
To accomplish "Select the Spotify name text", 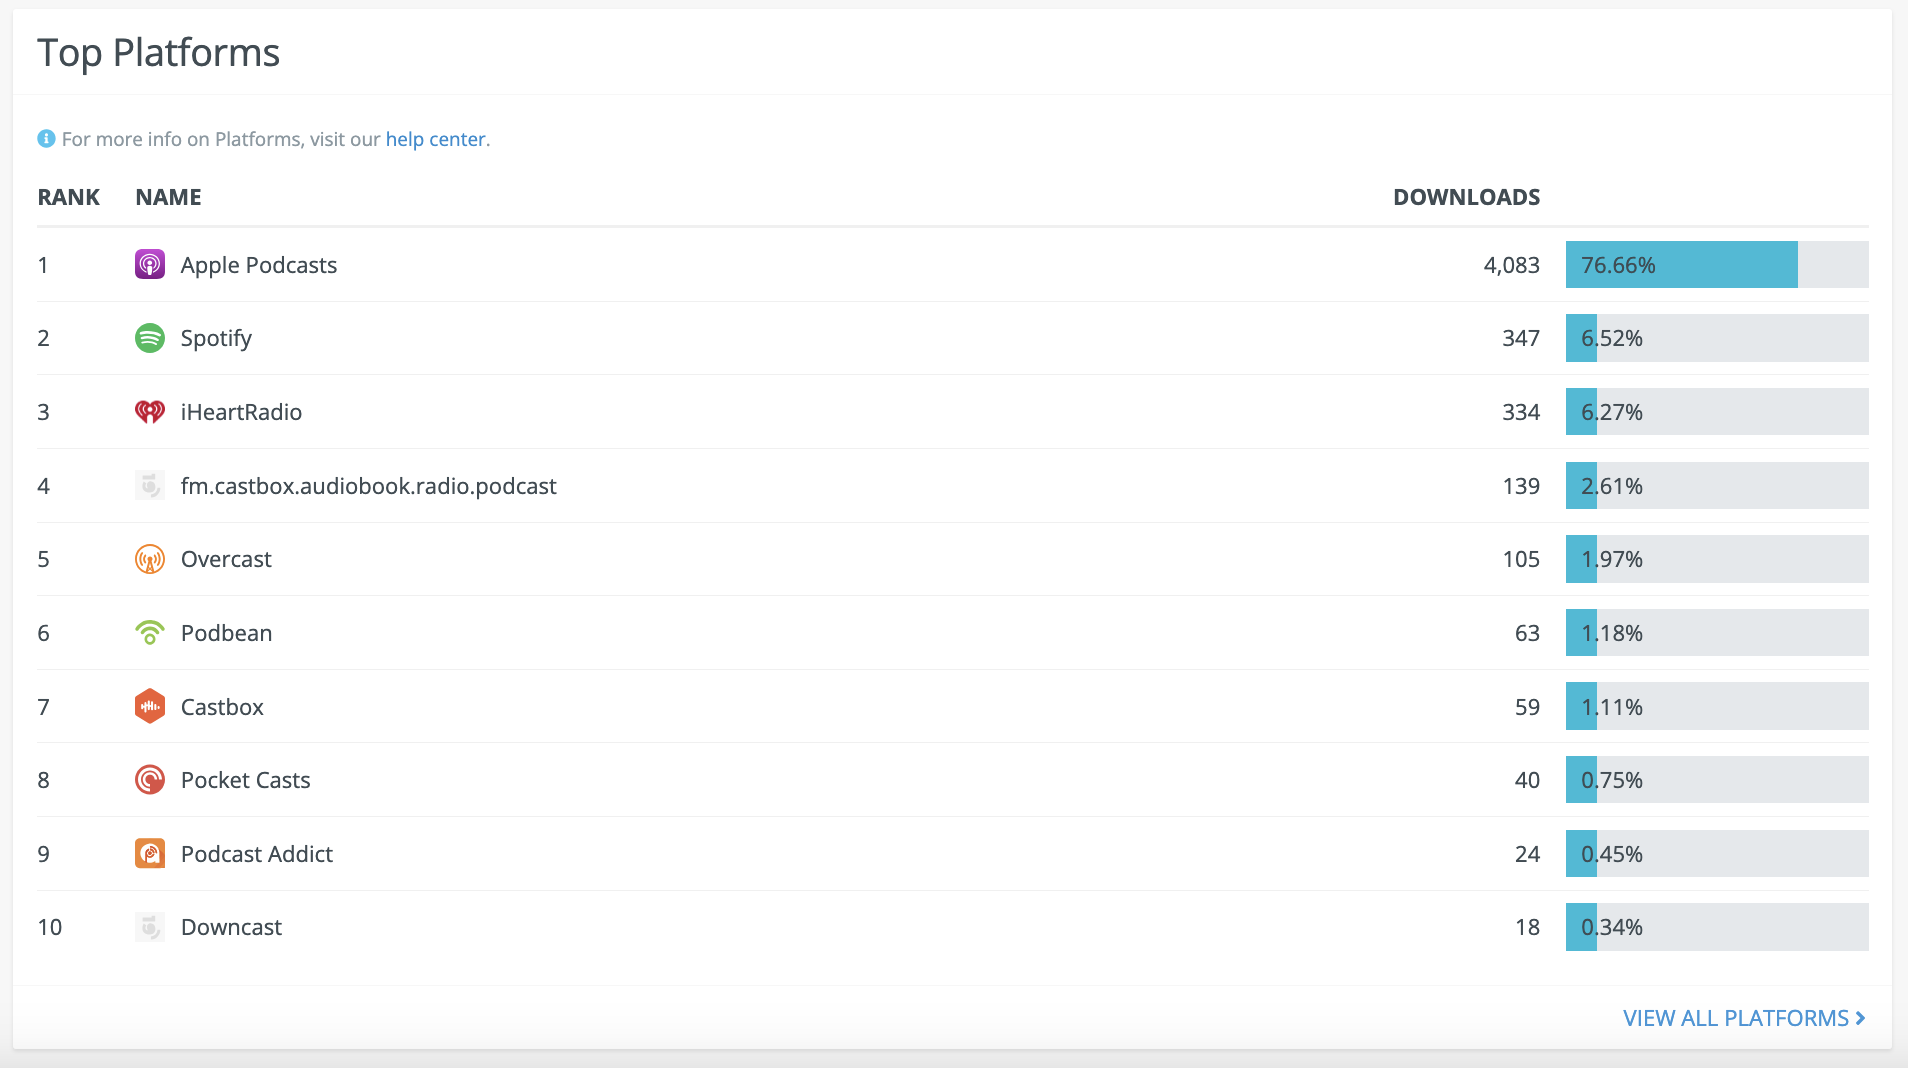I will [x=216, y=338].
